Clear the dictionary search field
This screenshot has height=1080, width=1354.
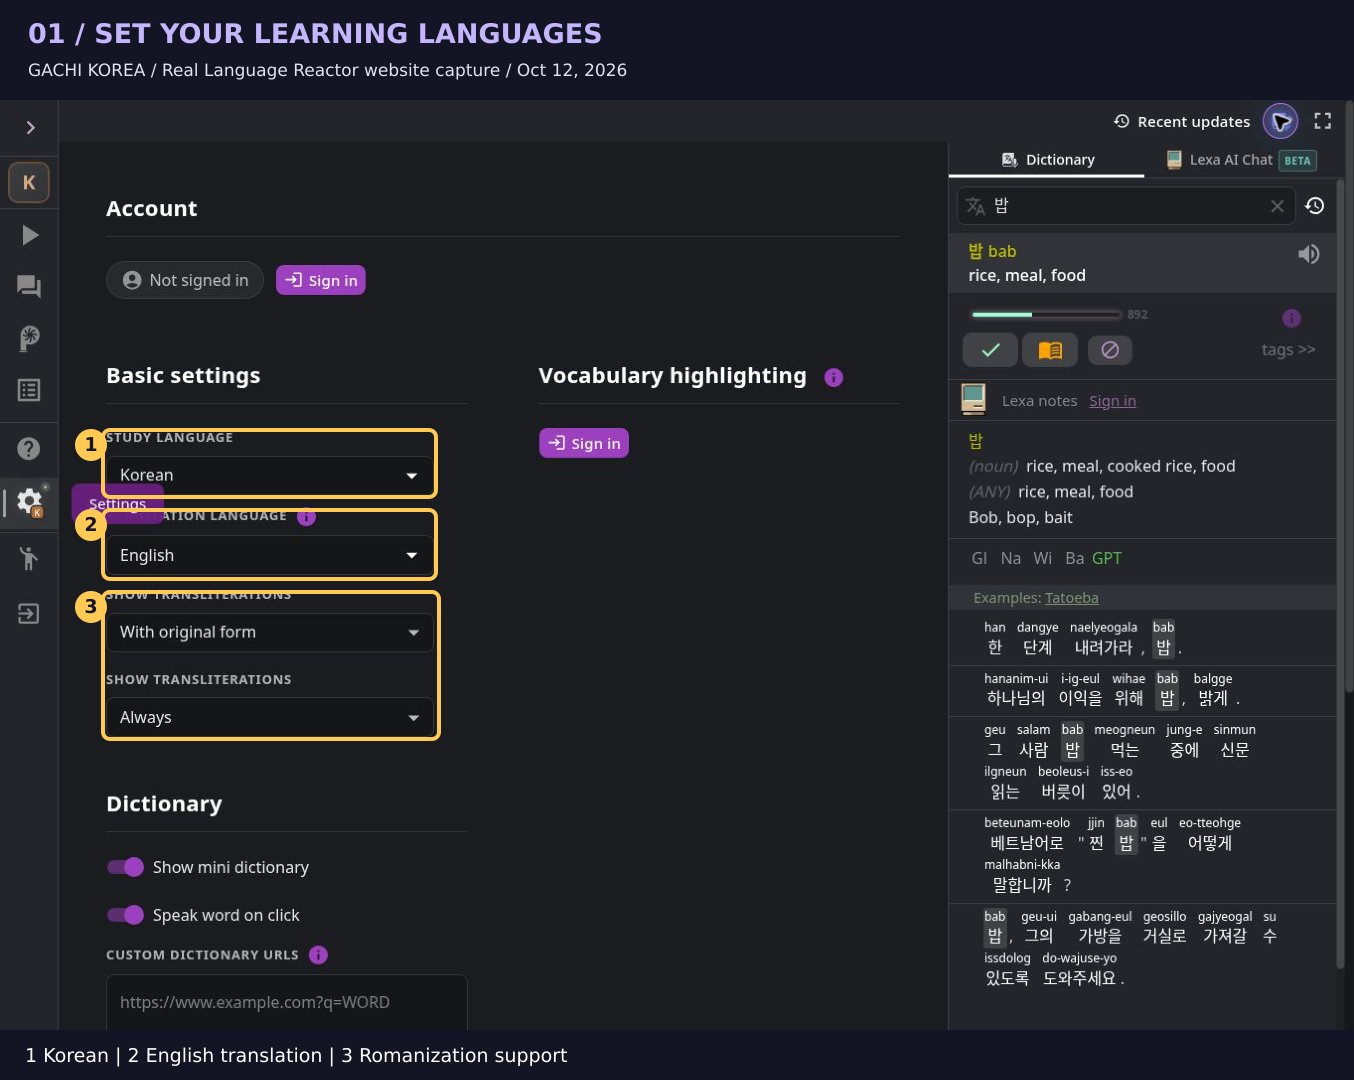[1277, 206]
